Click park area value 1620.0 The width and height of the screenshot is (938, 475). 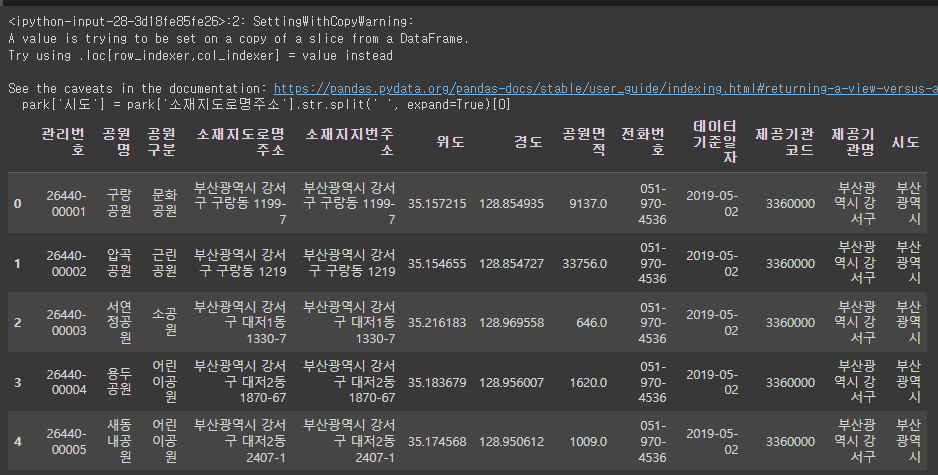[x=588, y=382]
